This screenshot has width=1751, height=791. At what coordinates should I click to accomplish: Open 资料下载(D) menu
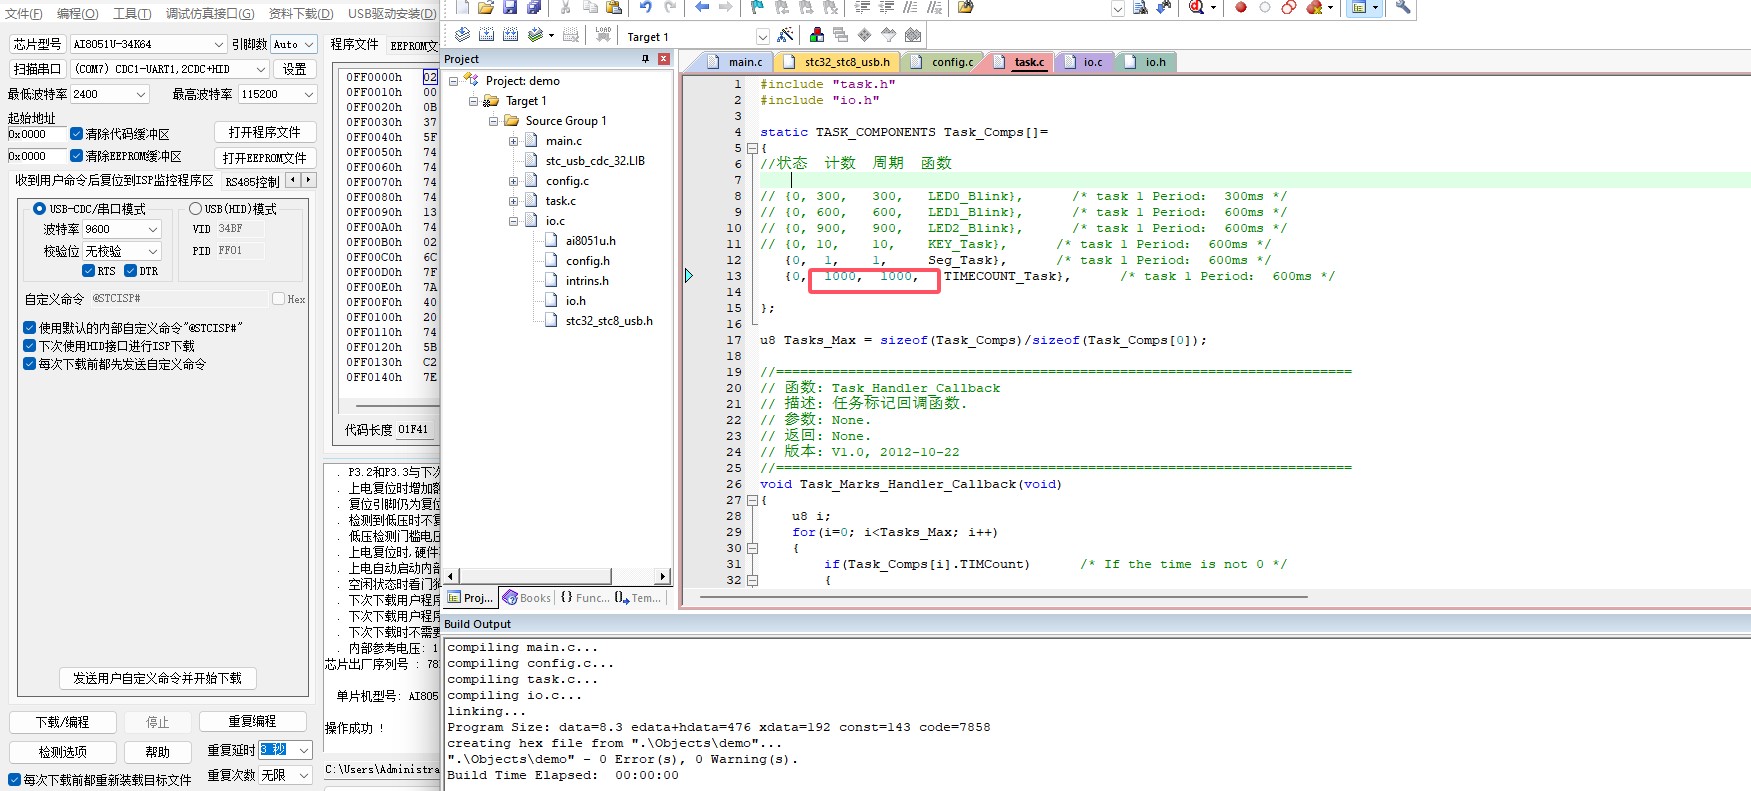coord(301,13)
